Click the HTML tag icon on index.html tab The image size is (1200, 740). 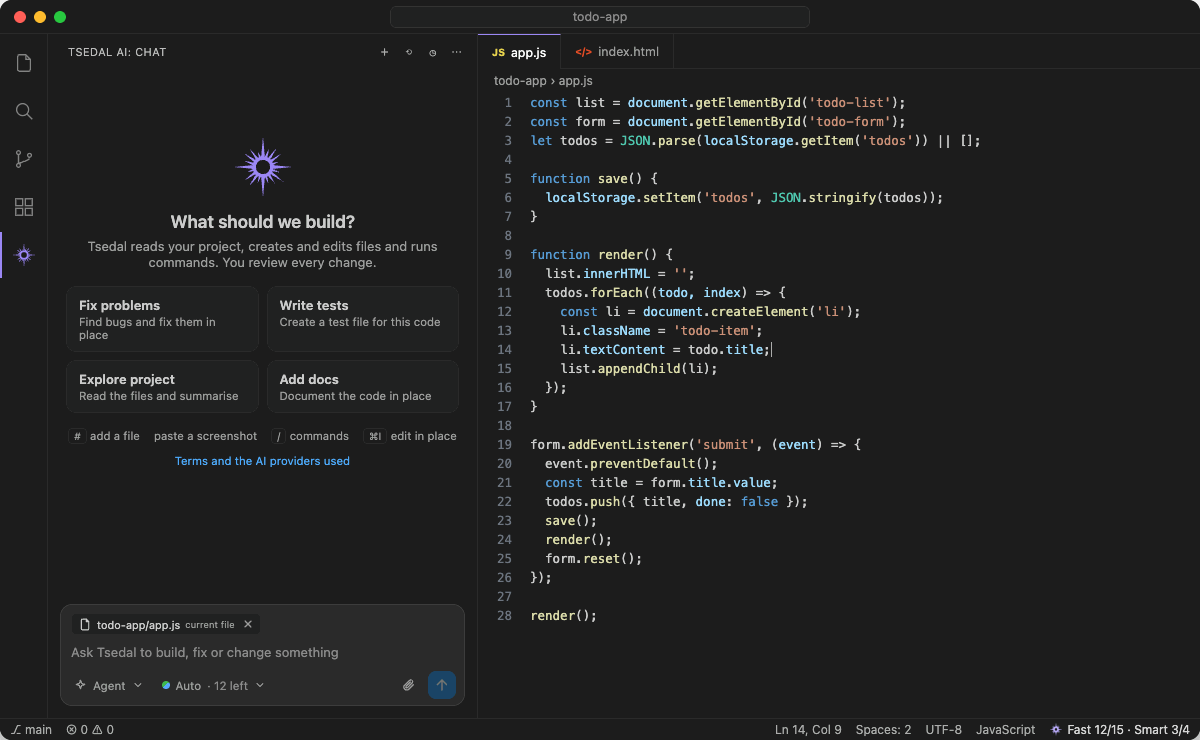[583, 52]
